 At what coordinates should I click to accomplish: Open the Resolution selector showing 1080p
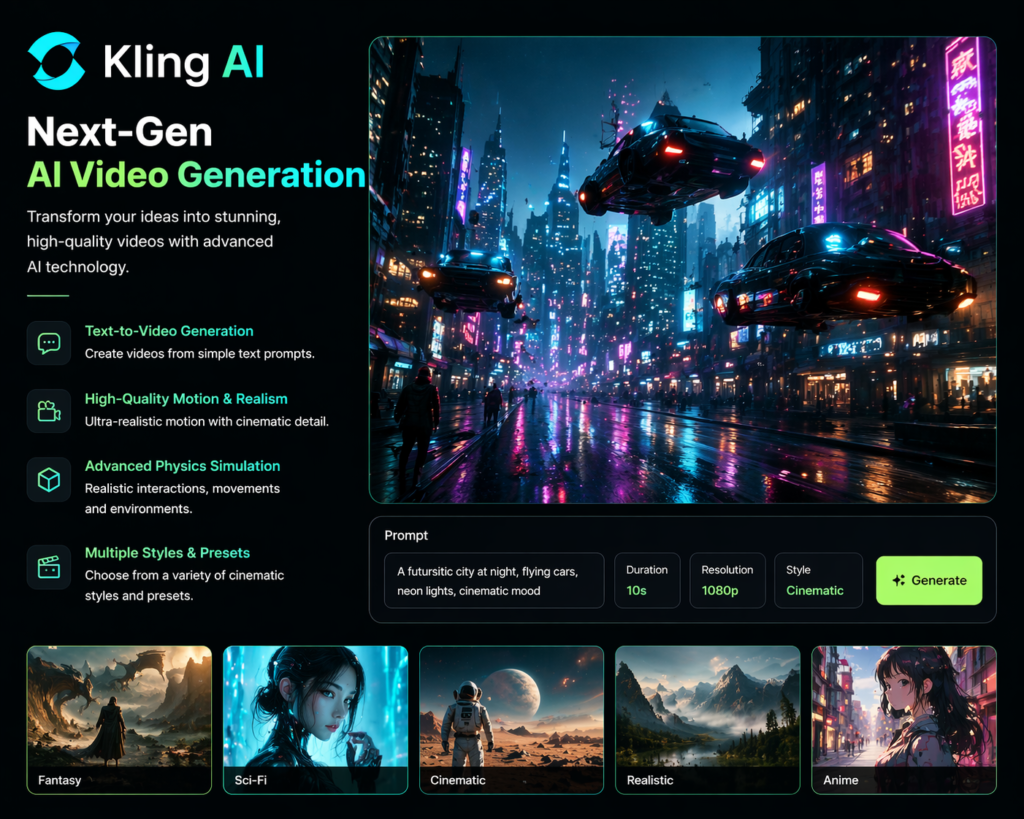tap(727, 580)
